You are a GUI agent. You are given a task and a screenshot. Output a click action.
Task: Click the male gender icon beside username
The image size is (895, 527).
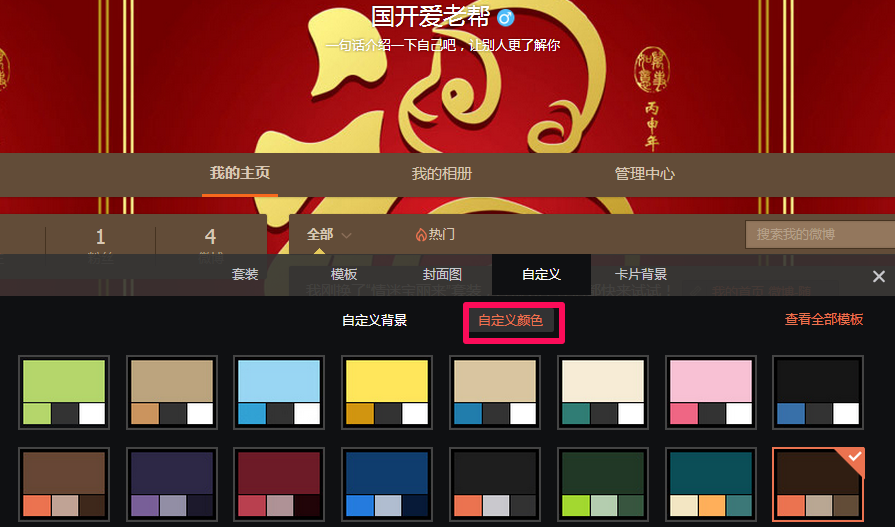506,18
